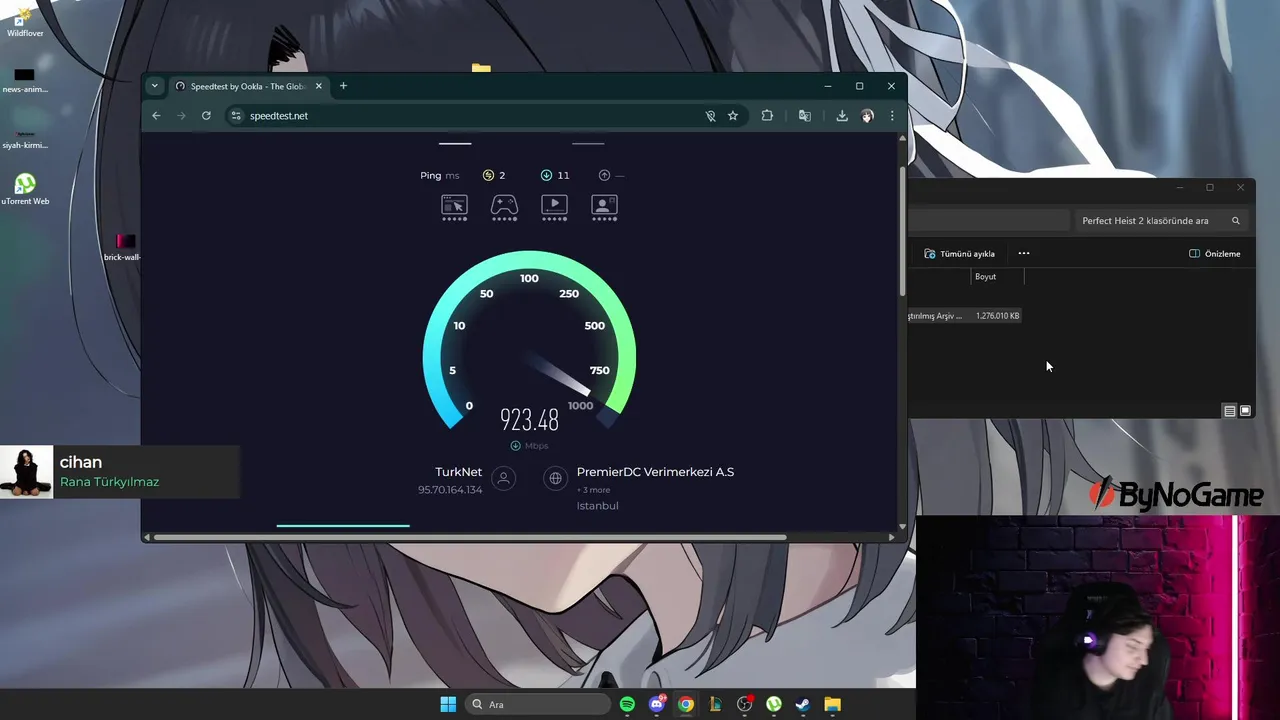The height and width of the screenshot is (720, 1280).
Task: Reload the speedtest.net page
Action: click(x=206, y=116)
